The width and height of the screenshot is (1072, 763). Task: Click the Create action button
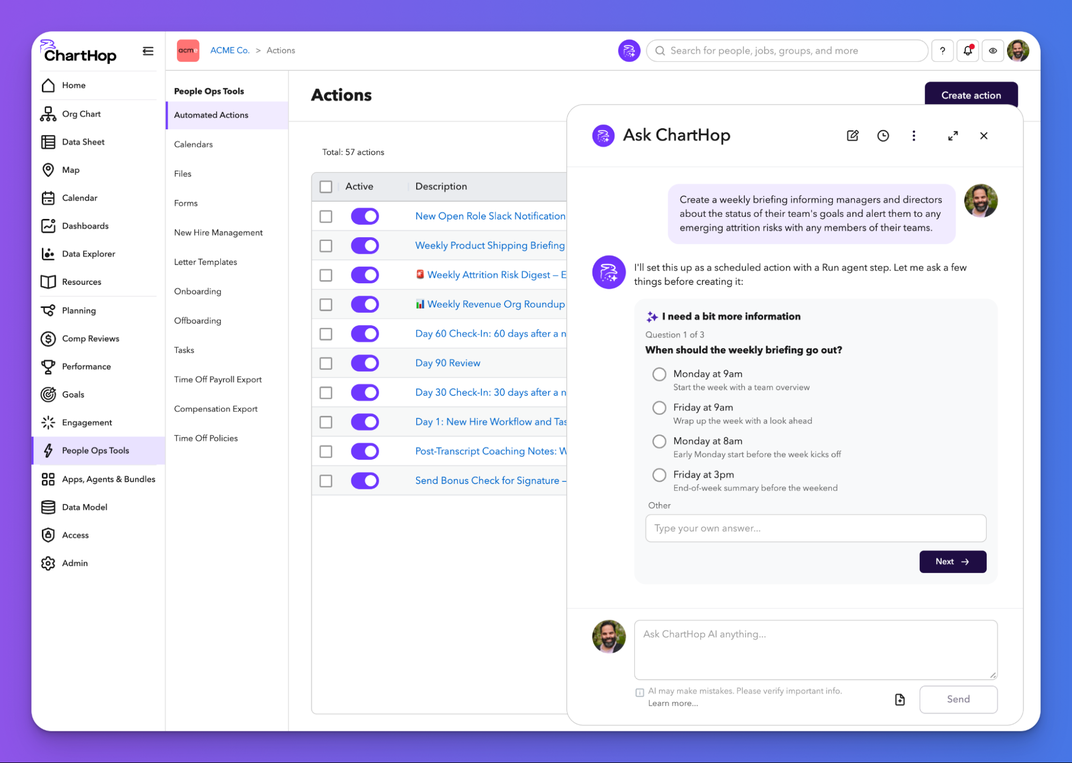click(971, 95)
